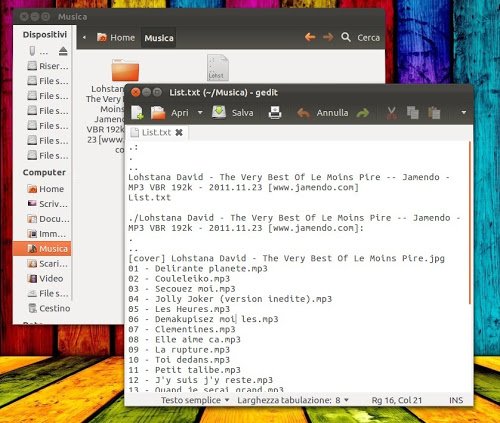This screenshot has width=500, height=423.
Task: Click the Dispositivi section header
Action: [45, 35]
